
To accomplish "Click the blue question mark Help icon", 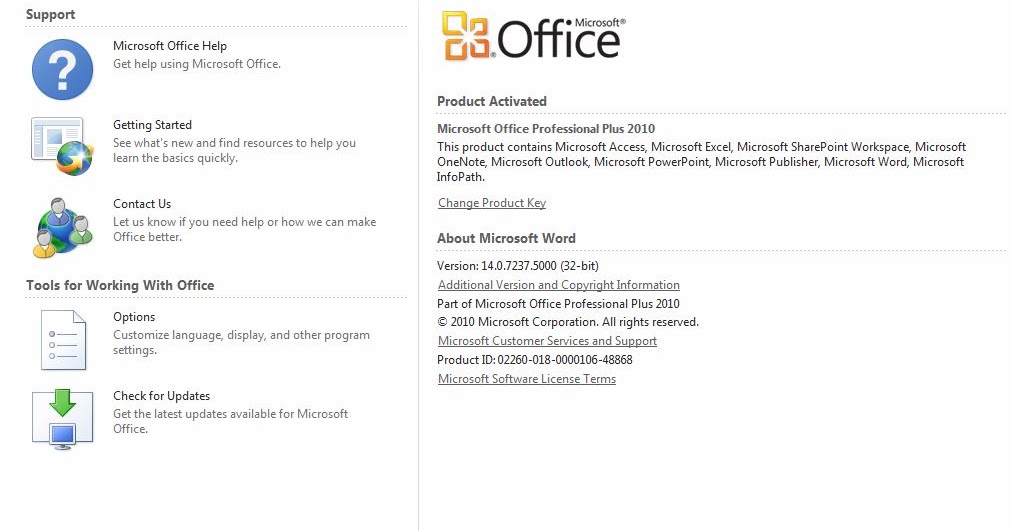I will pos(62,70).
